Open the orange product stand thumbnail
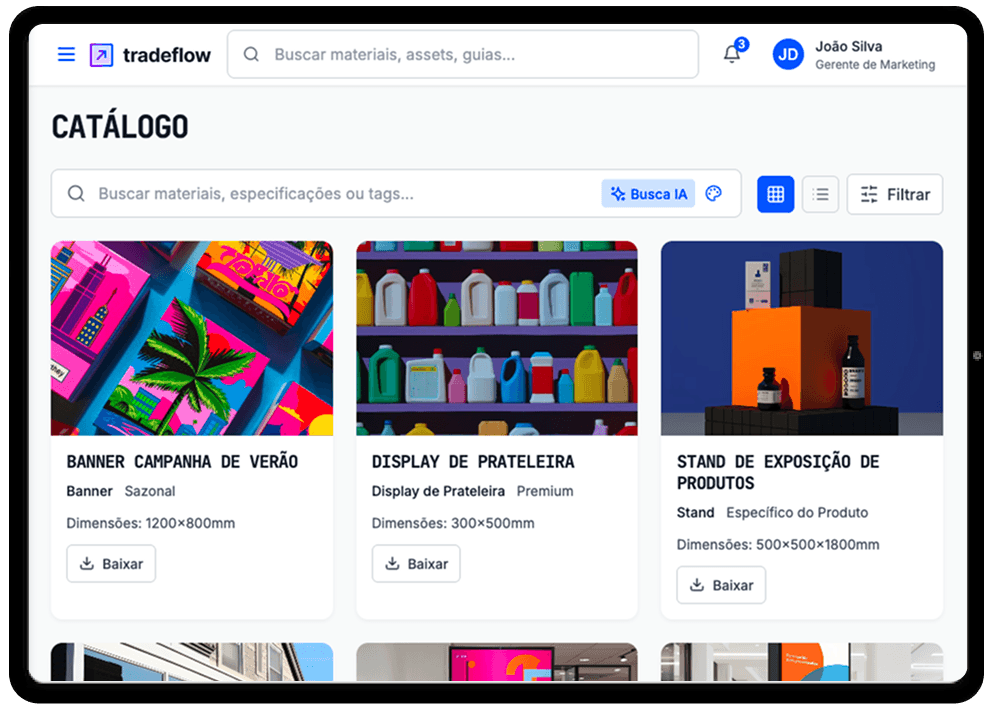The height and width of the screenshot is (711, 995). tap(802, 338)
